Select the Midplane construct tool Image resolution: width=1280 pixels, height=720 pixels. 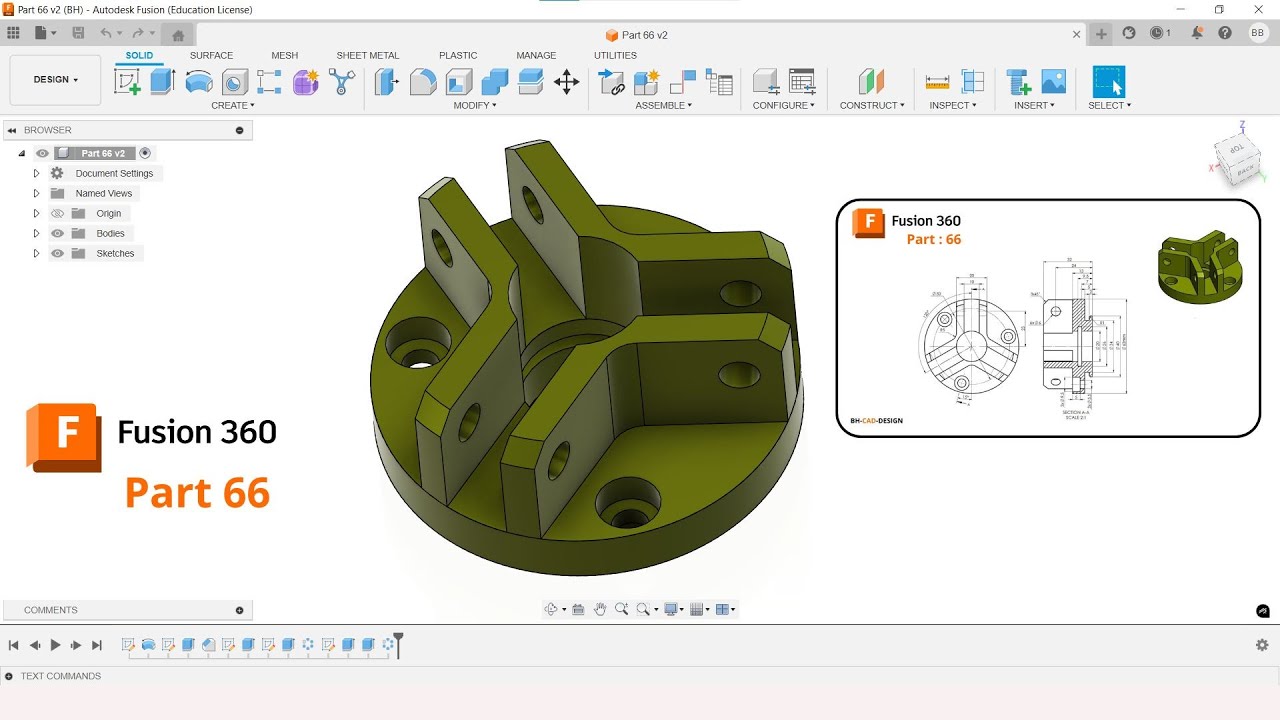[872, 82]
